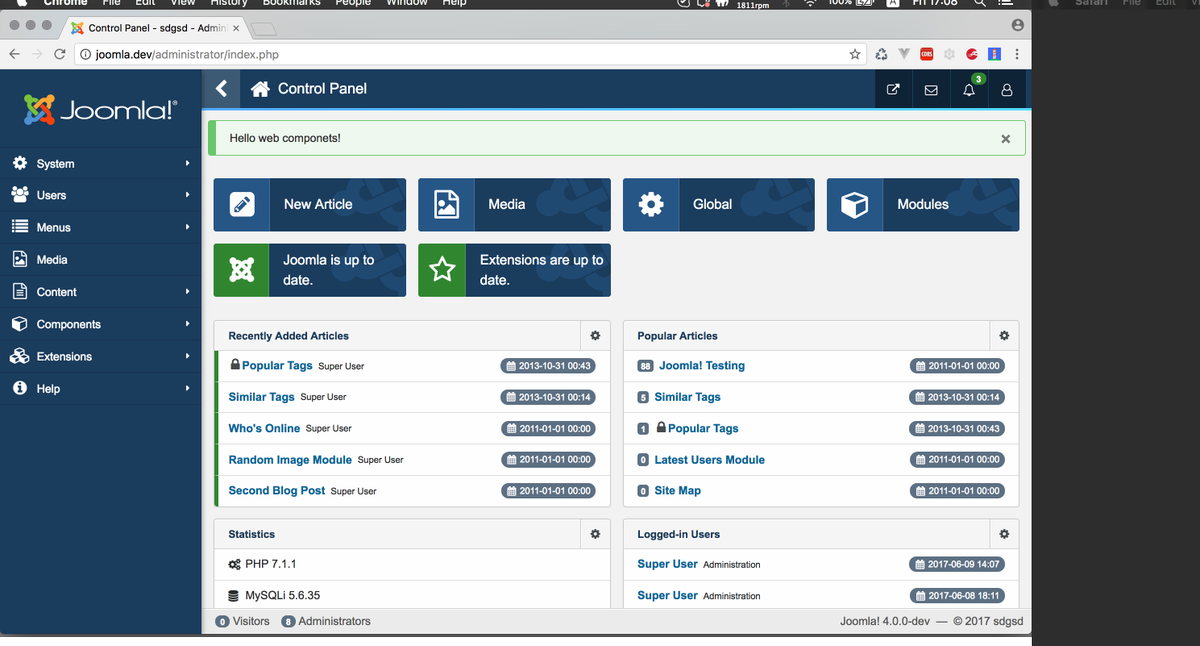1200x646 pixels.
Task: Open Popular Tags in Popular Articles
Action: 703,428
